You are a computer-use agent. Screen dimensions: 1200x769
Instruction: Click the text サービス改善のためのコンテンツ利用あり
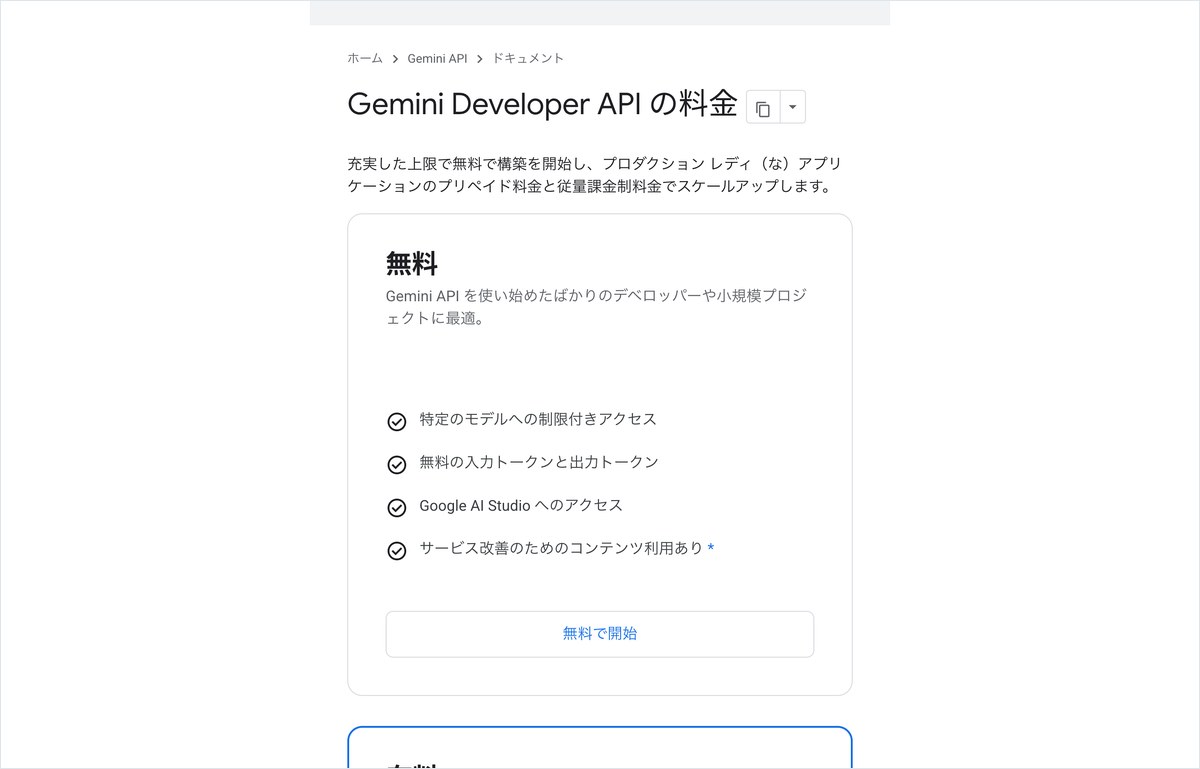tap(561, 548)
